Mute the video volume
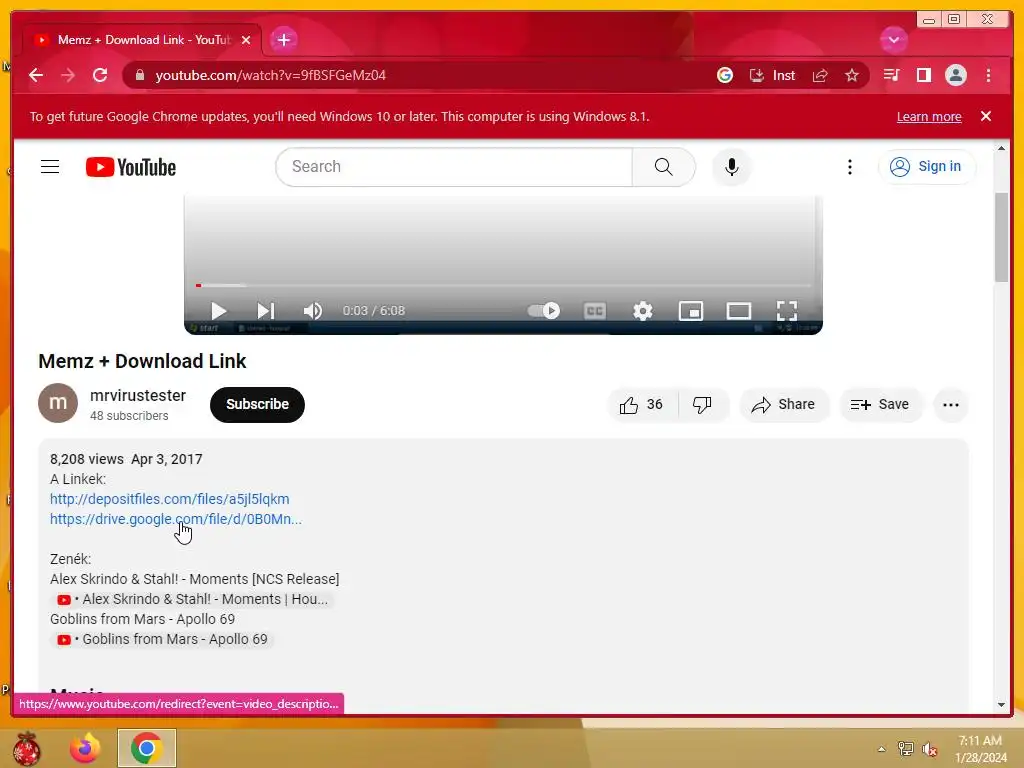 313,311
